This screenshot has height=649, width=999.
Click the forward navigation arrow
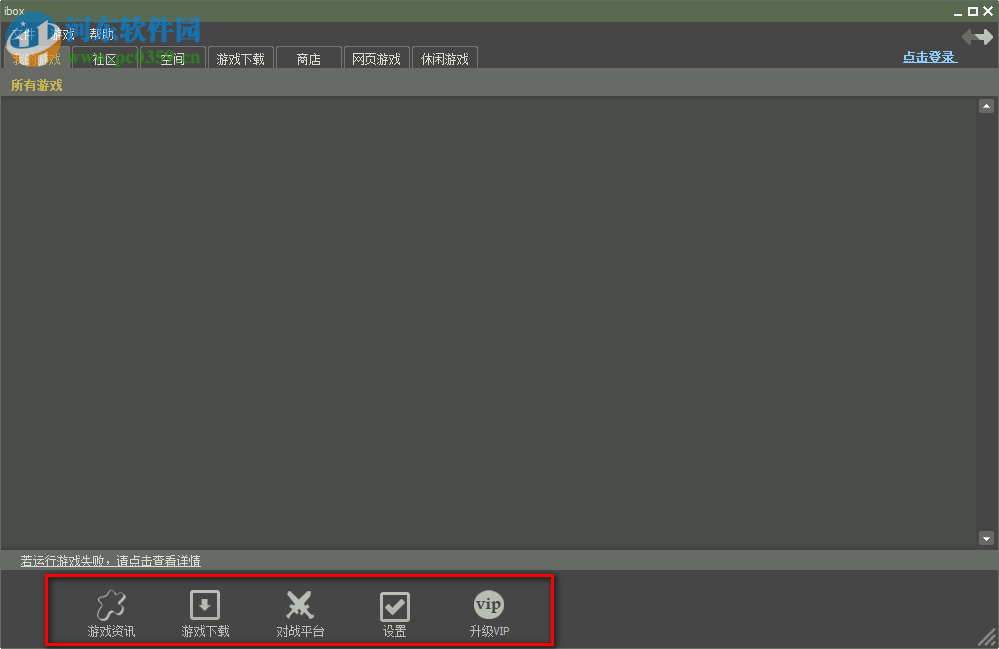coord(987,36)
